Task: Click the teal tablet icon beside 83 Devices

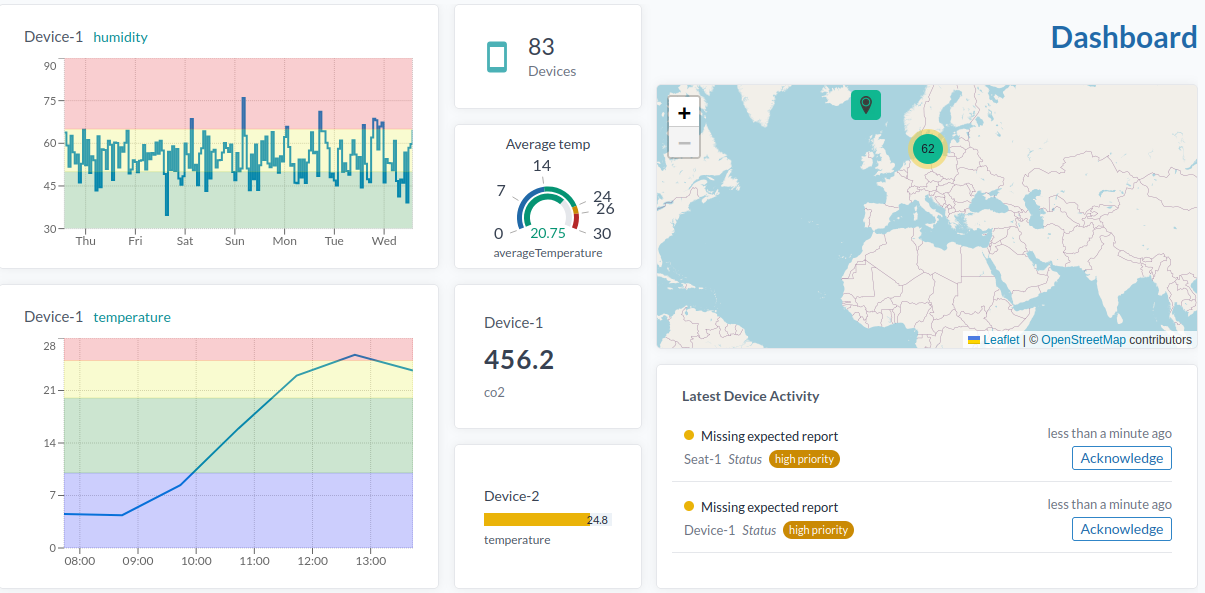Action: click(x=497, y=56)
